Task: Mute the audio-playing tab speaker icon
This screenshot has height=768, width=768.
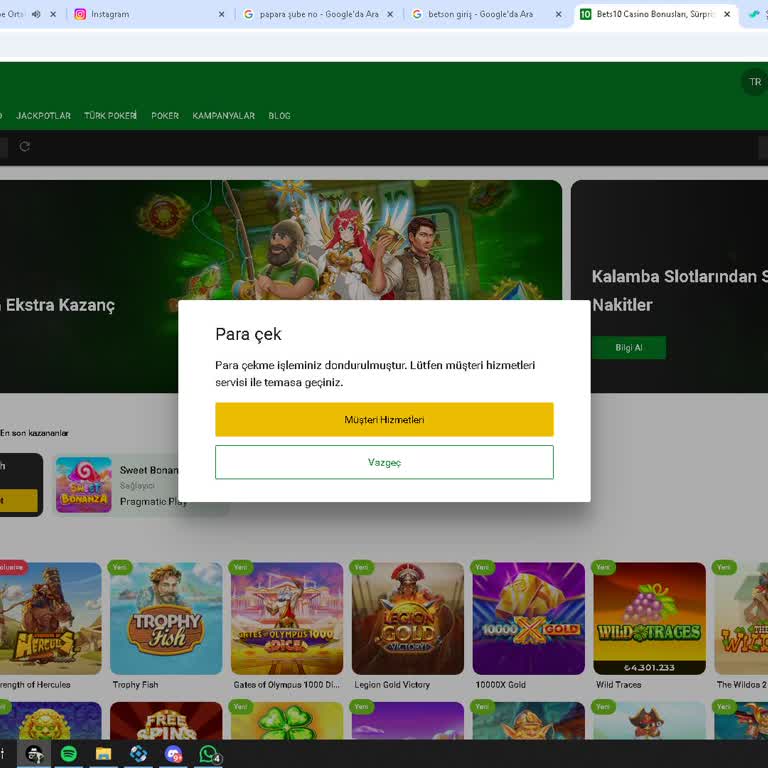Action: [x=36, y=14]
